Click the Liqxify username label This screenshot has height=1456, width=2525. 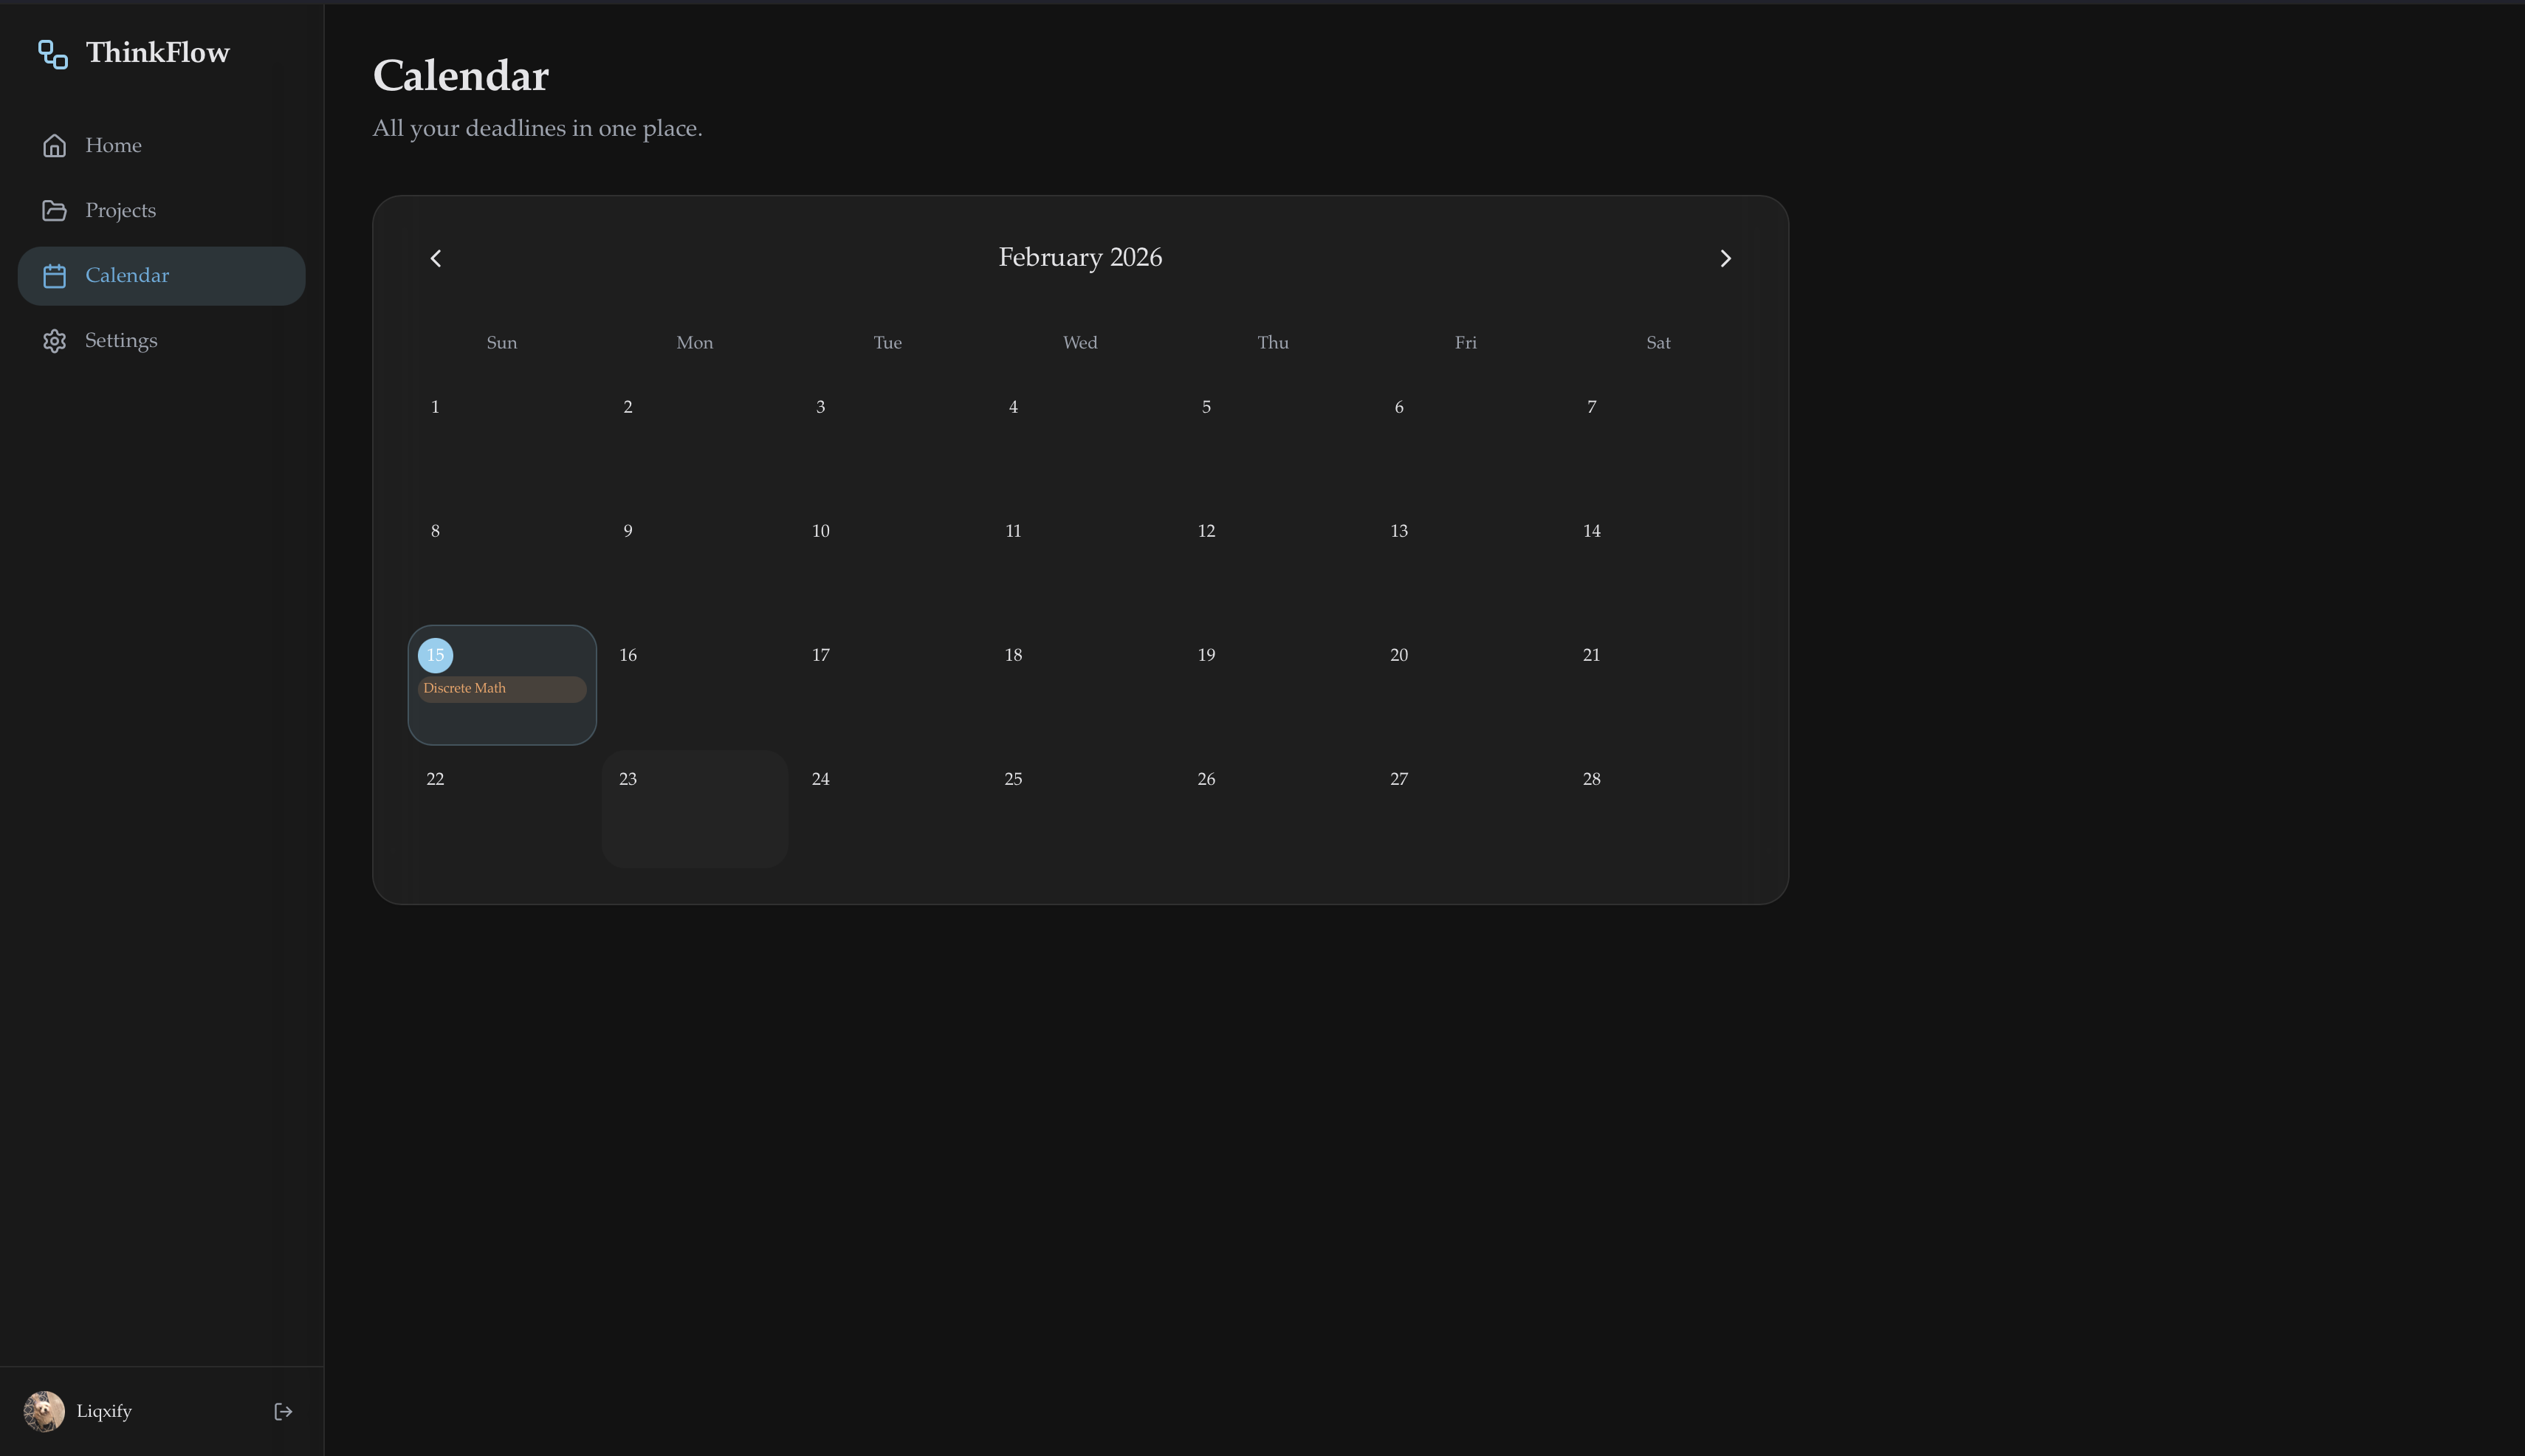(104, 1411)
